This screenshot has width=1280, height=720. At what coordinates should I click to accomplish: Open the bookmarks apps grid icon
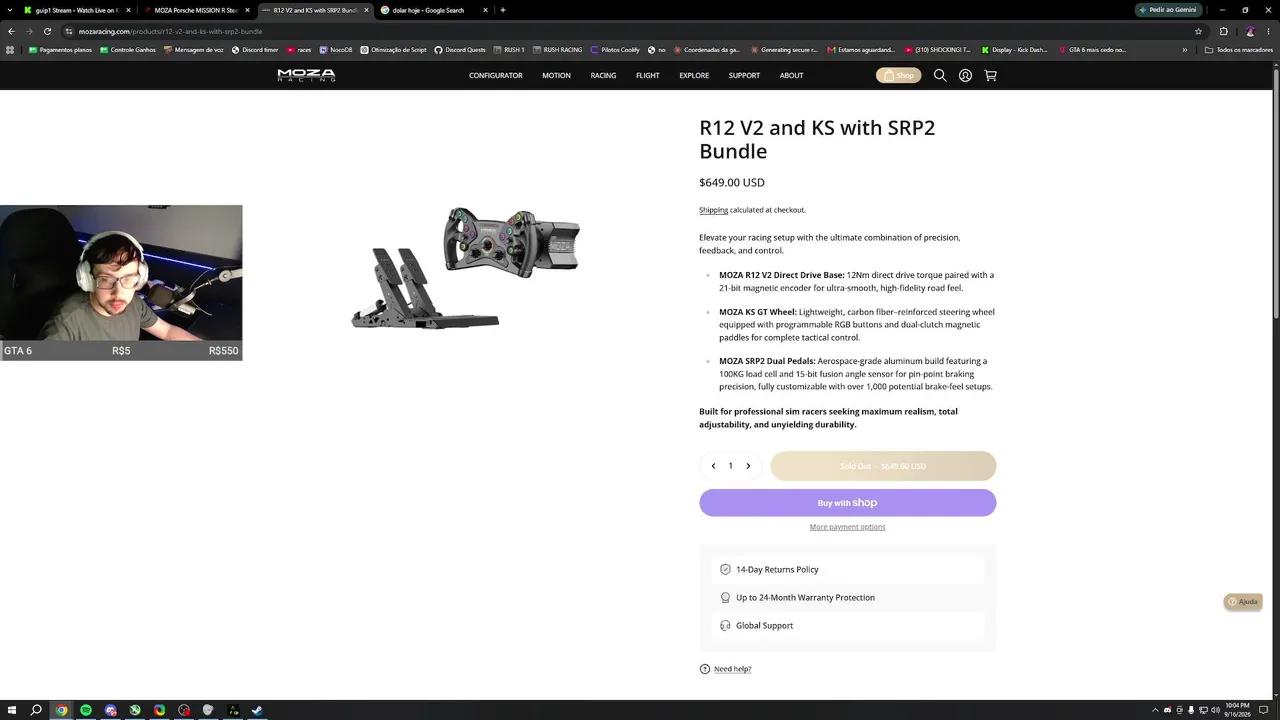[x=10, y=49]
